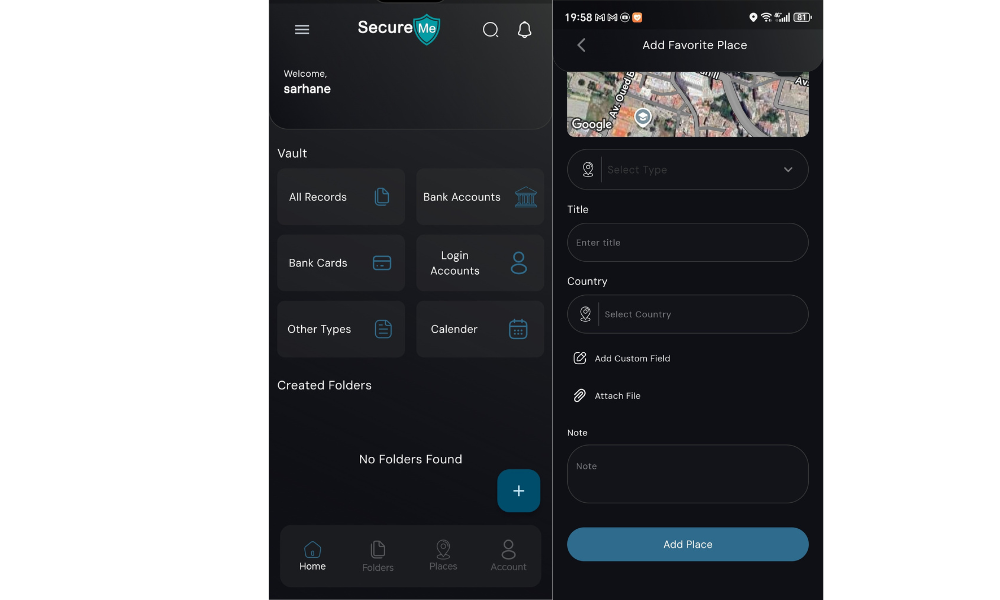Click the Note text area
This screenshot has width=1000, height=600.
click(688, 474)
